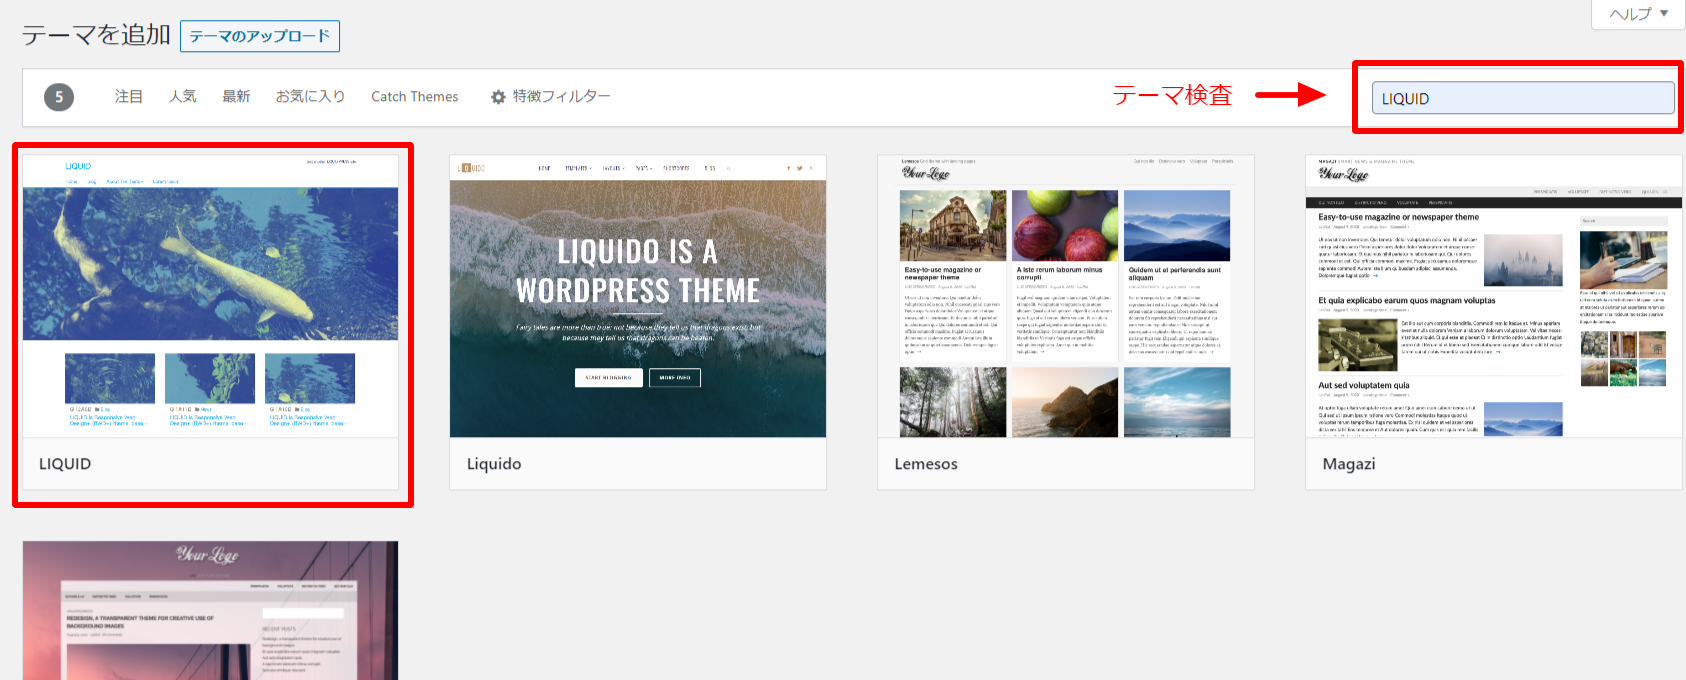This screenshot has width=1686, height=680.
Task: Open the feature filter gear icon
Action: point(498,97)
